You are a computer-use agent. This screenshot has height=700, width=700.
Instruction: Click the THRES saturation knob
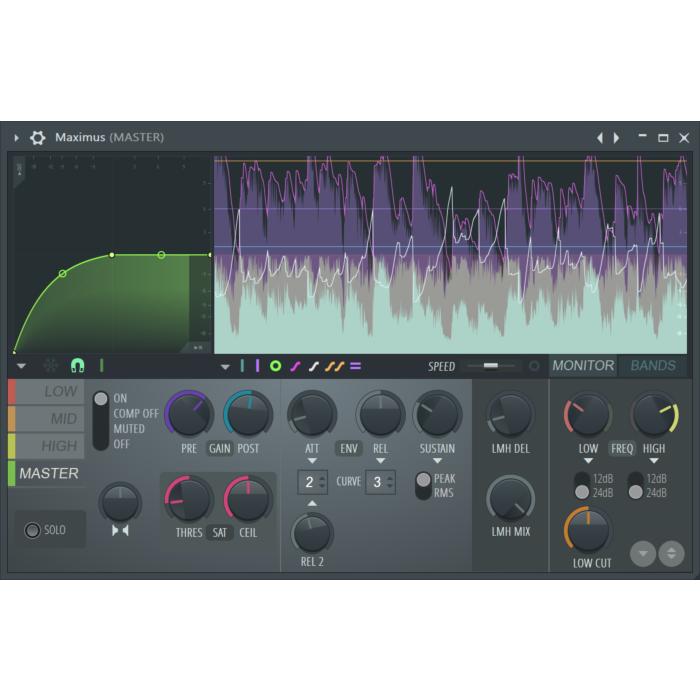(x=189, y=499)
